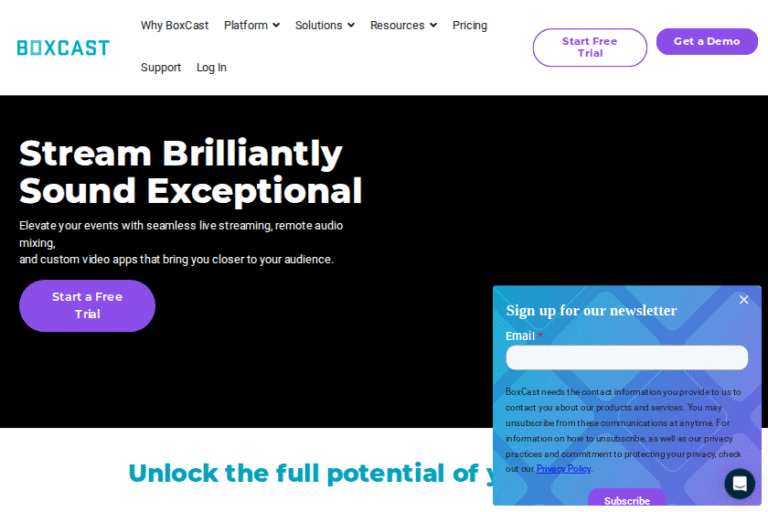Image resolution: width=768 pixels, height=512 pixels.
Task: Focus the newsletter Email input field
Action: pos(626,358)
